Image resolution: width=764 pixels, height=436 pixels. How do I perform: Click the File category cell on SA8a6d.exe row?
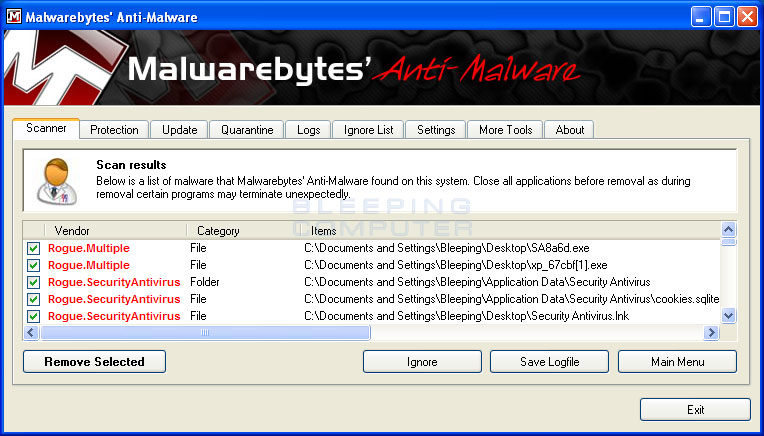click(x=198, y=248)
